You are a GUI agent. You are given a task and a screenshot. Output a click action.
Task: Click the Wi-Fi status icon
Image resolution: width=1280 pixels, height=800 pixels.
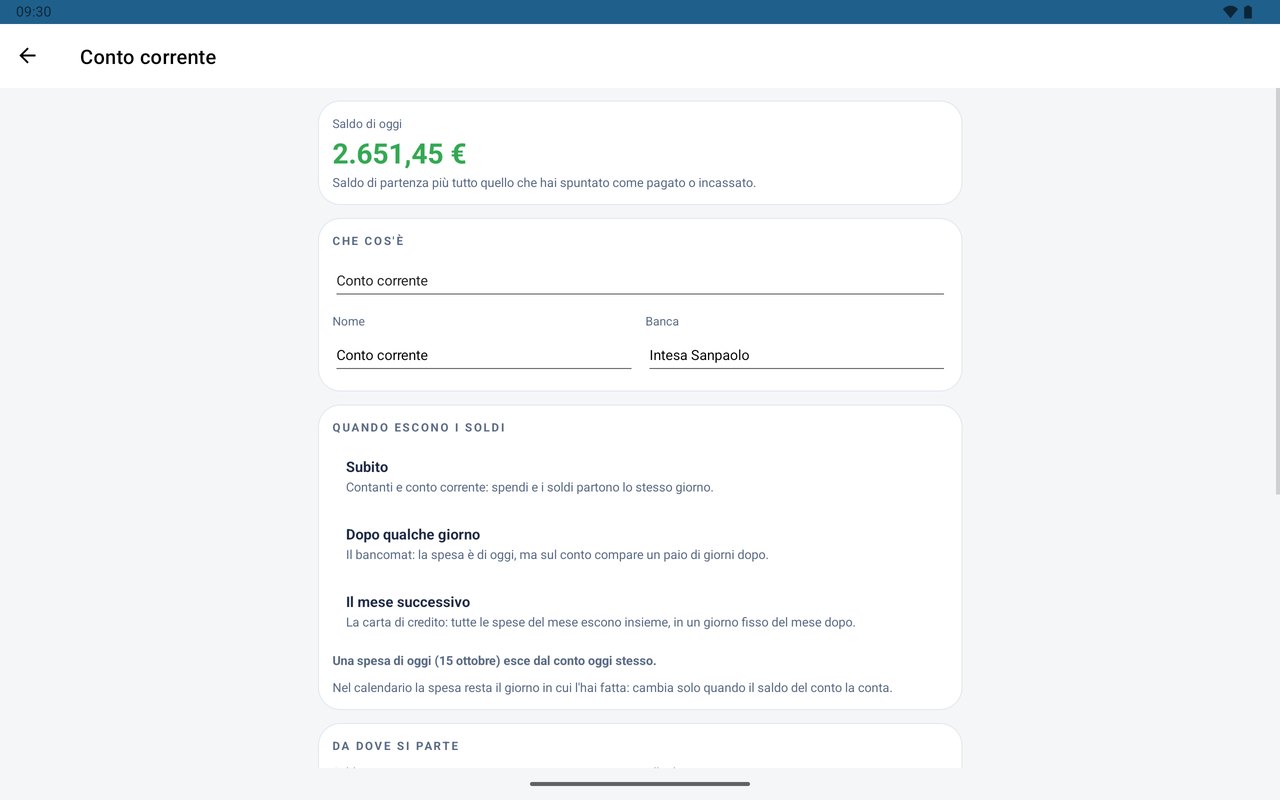point(1230,12)
